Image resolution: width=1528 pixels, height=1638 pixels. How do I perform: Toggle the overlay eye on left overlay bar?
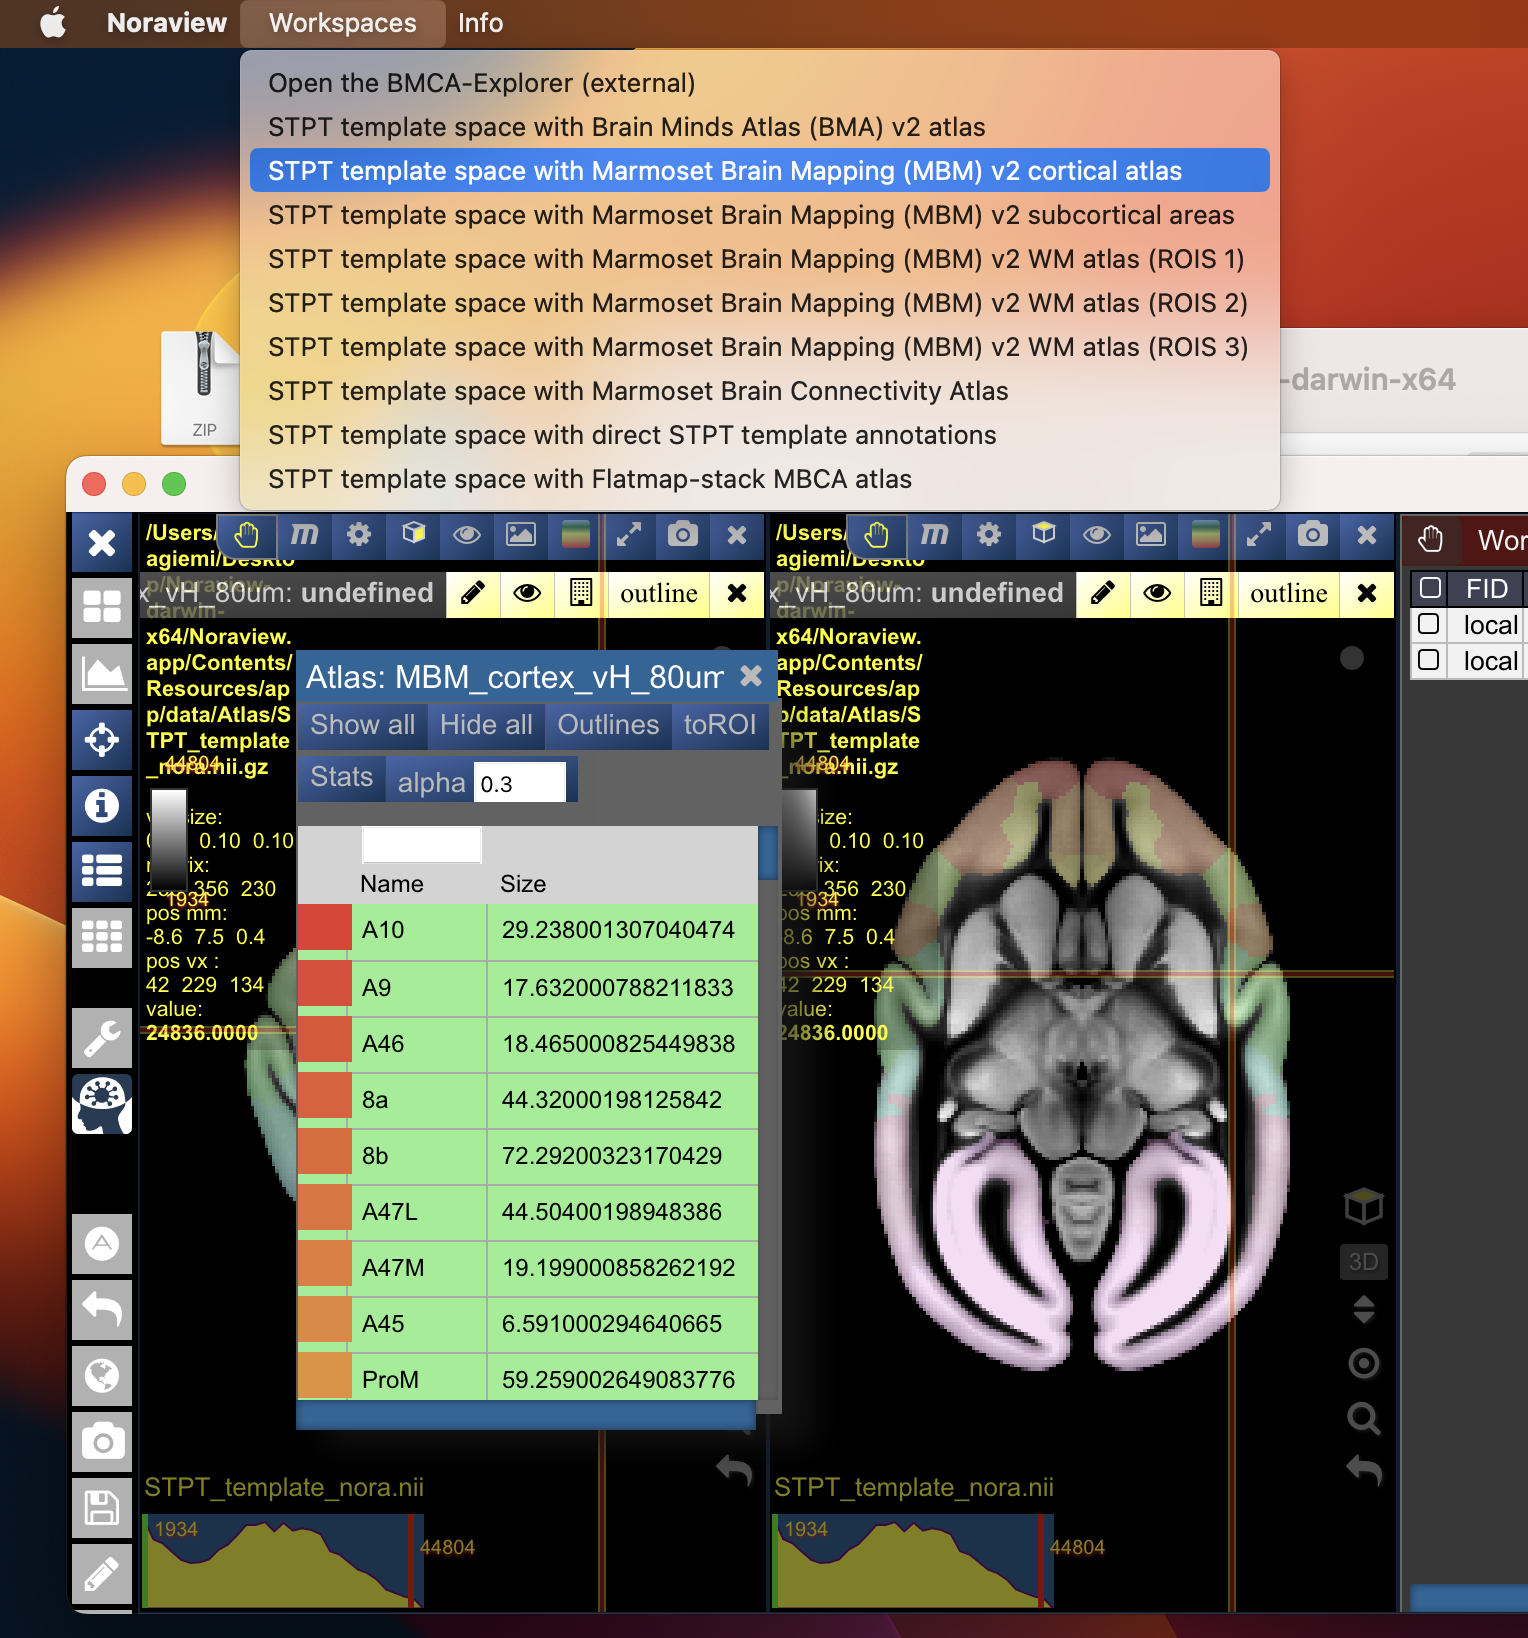[527, 594]
